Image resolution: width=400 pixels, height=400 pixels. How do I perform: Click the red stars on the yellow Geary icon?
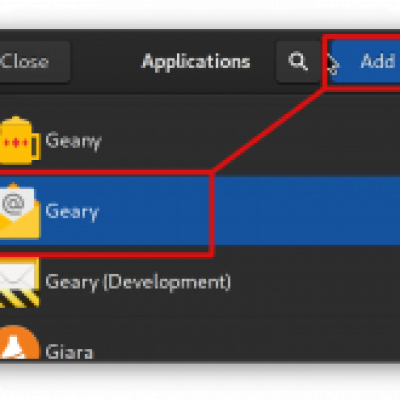coord(15,143)
